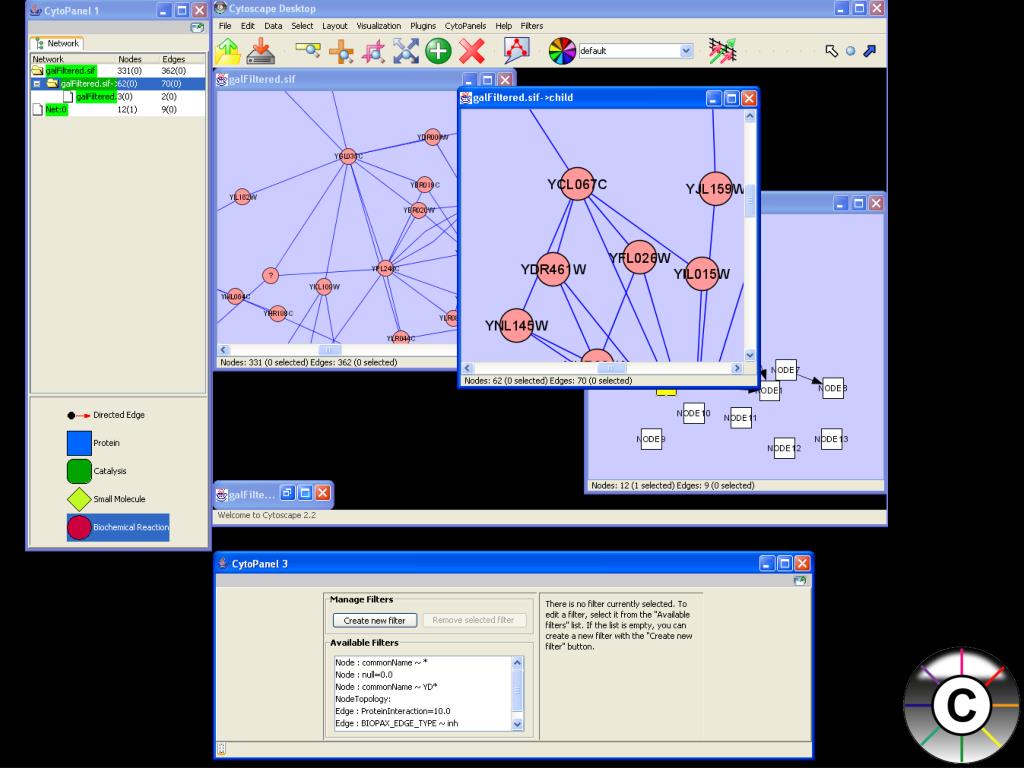Select the Biochemical Reaction red circle

(79, 527)
